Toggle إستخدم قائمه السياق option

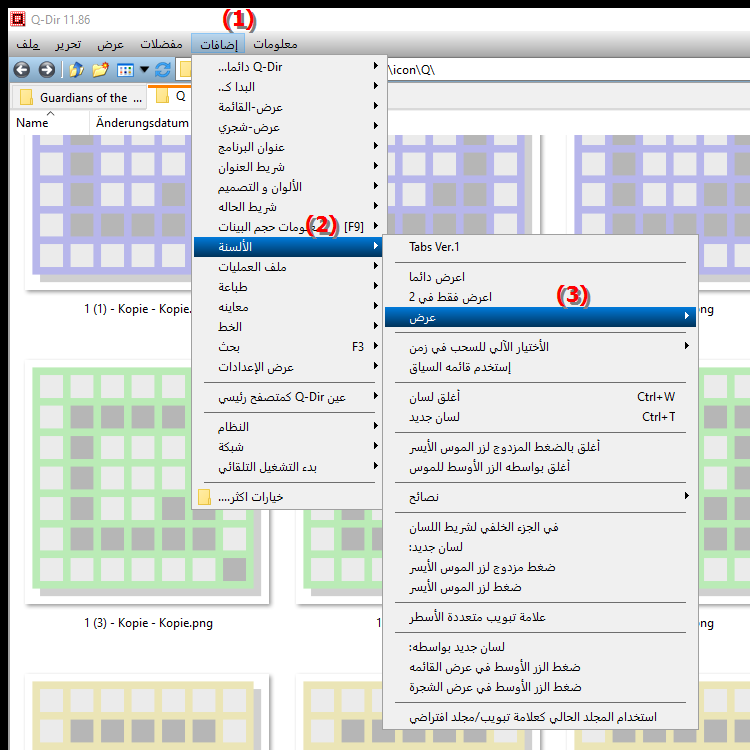(540, 367)
